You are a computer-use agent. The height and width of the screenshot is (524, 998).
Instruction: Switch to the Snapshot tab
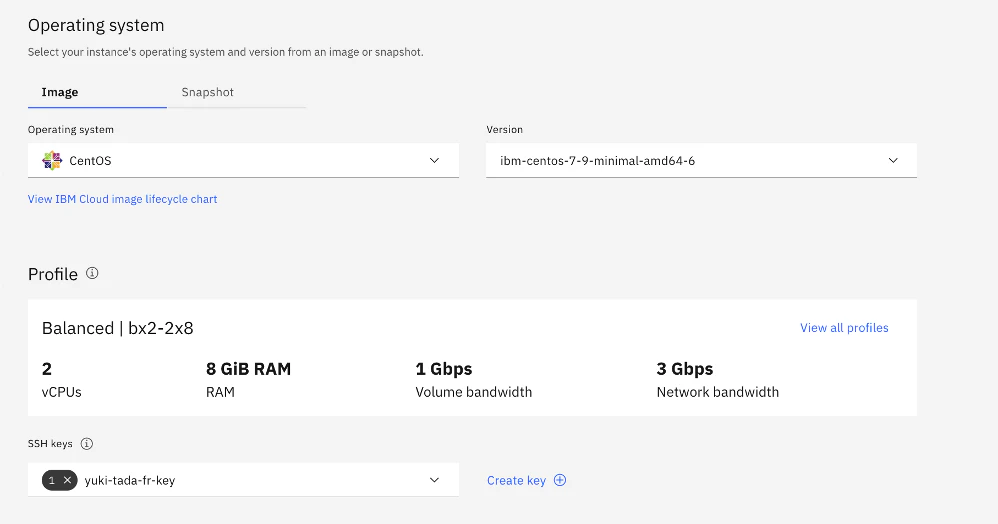236,92
